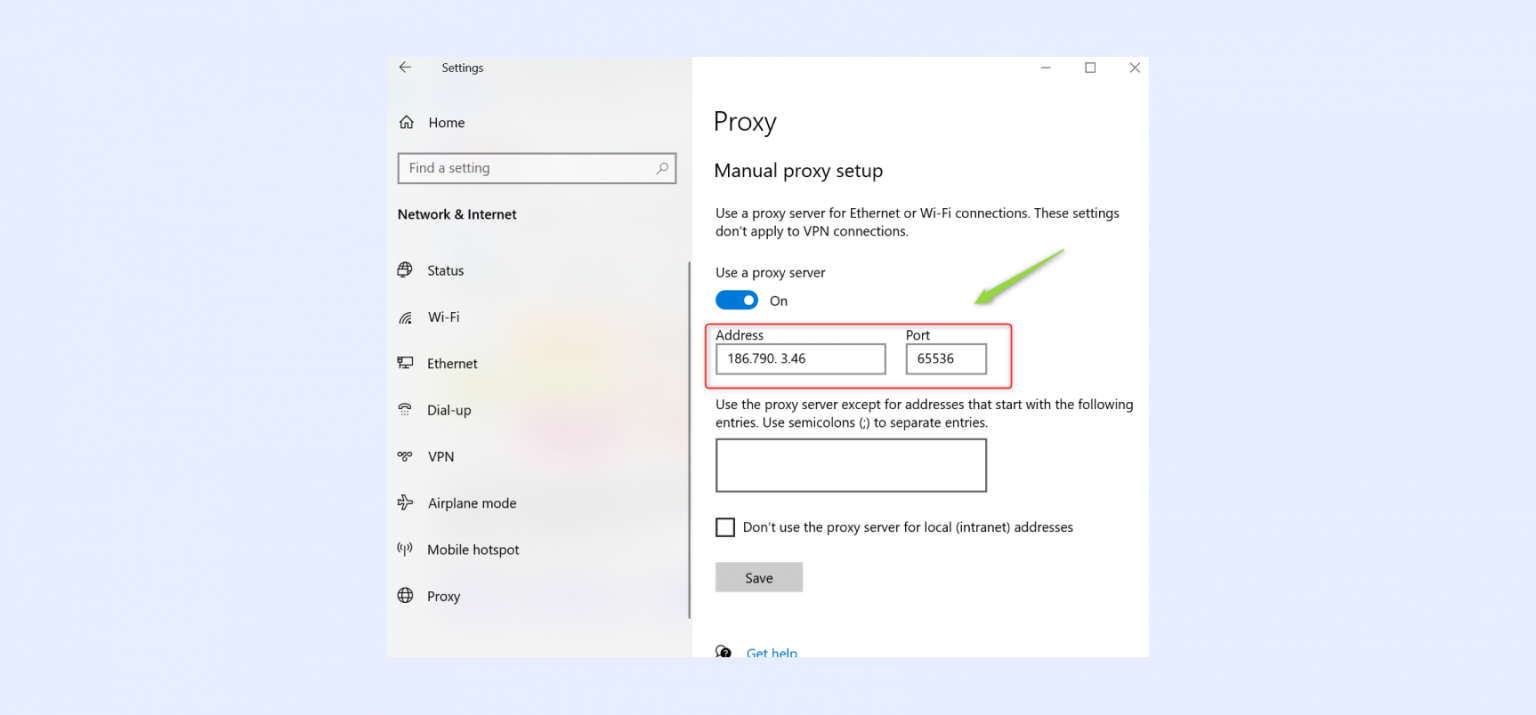
Task: Click the Dial-up icon
Action: (406, 410)
